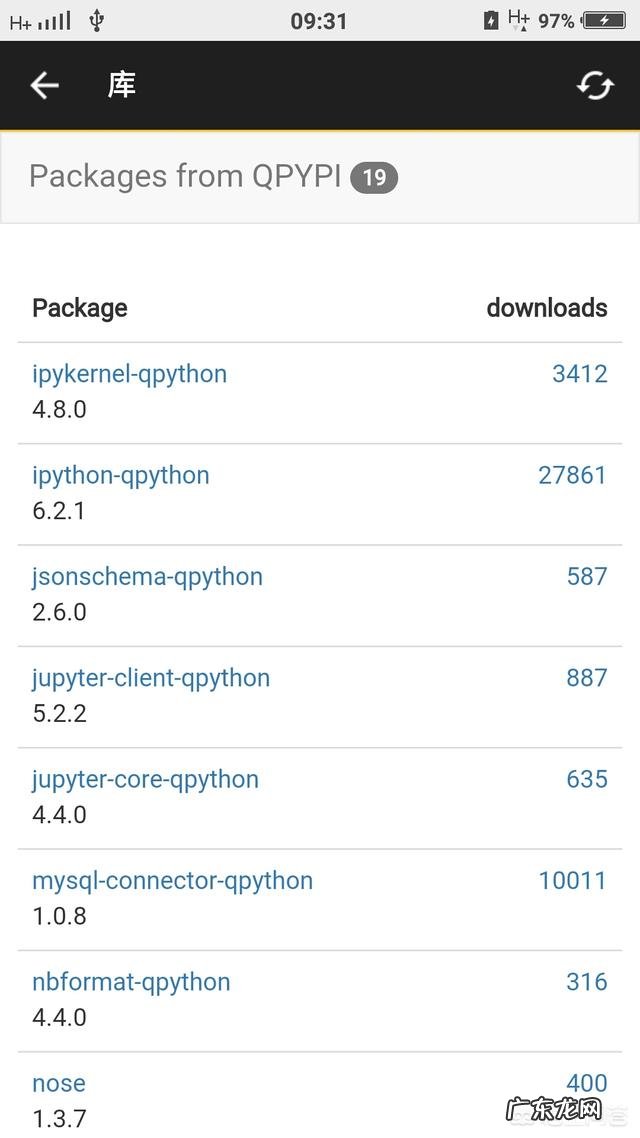The image size is (640, 1138).
Task: Open the mysql-connector-qpython package
Action: [173, 881]
